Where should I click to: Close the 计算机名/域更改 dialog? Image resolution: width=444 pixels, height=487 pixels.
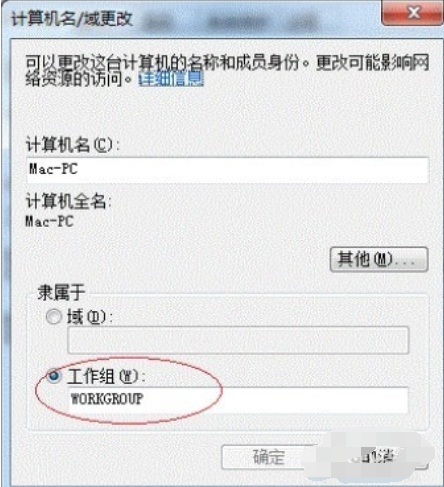pyautogui.click(x=413, y=13)
